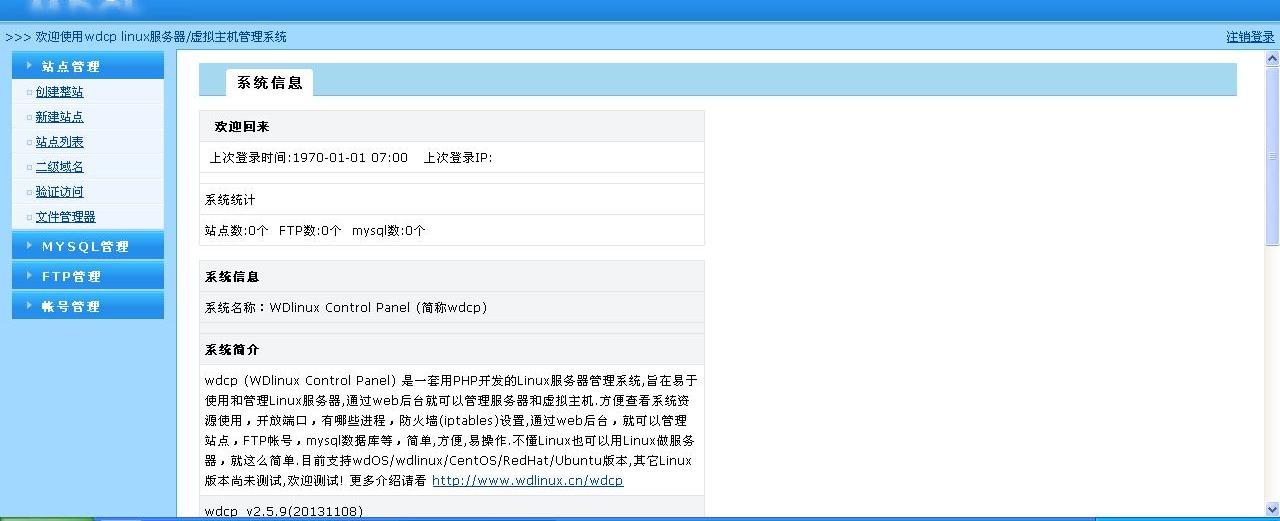
Task: Collapse the 站点管理 sidebar section
Action: [71, 66]
